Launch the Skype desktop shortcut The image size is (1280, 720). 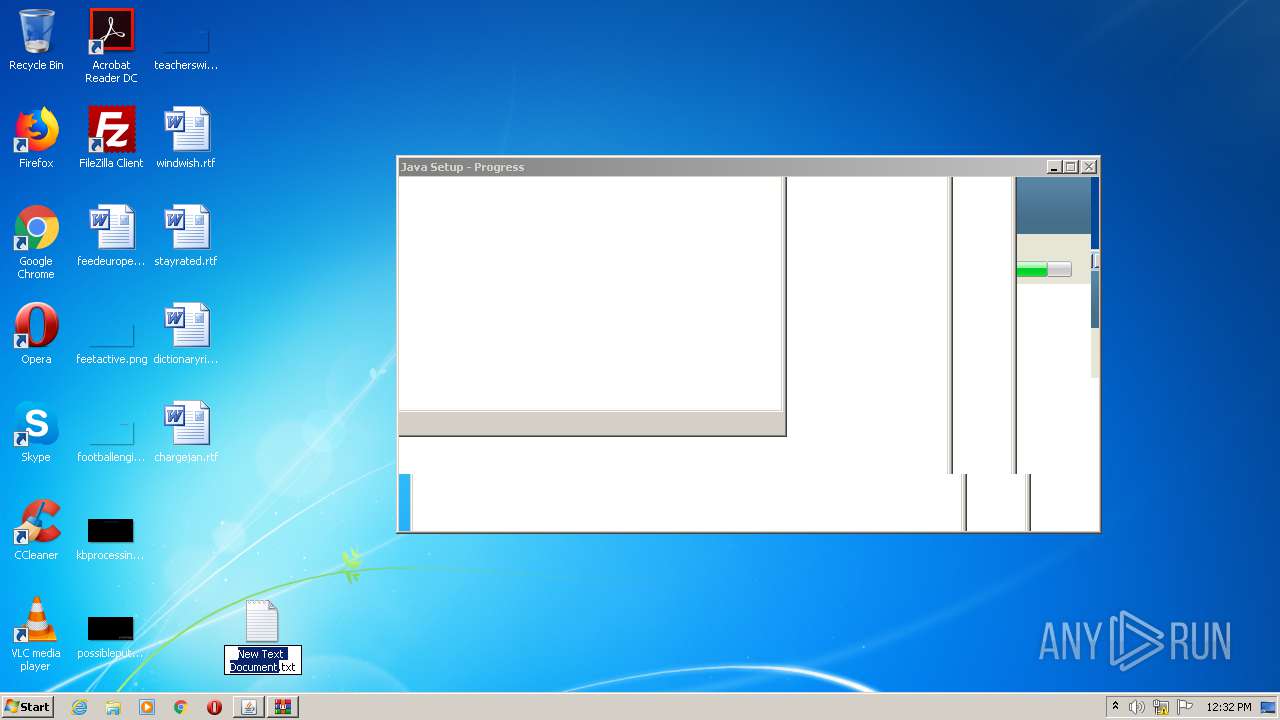pos(36,432)
